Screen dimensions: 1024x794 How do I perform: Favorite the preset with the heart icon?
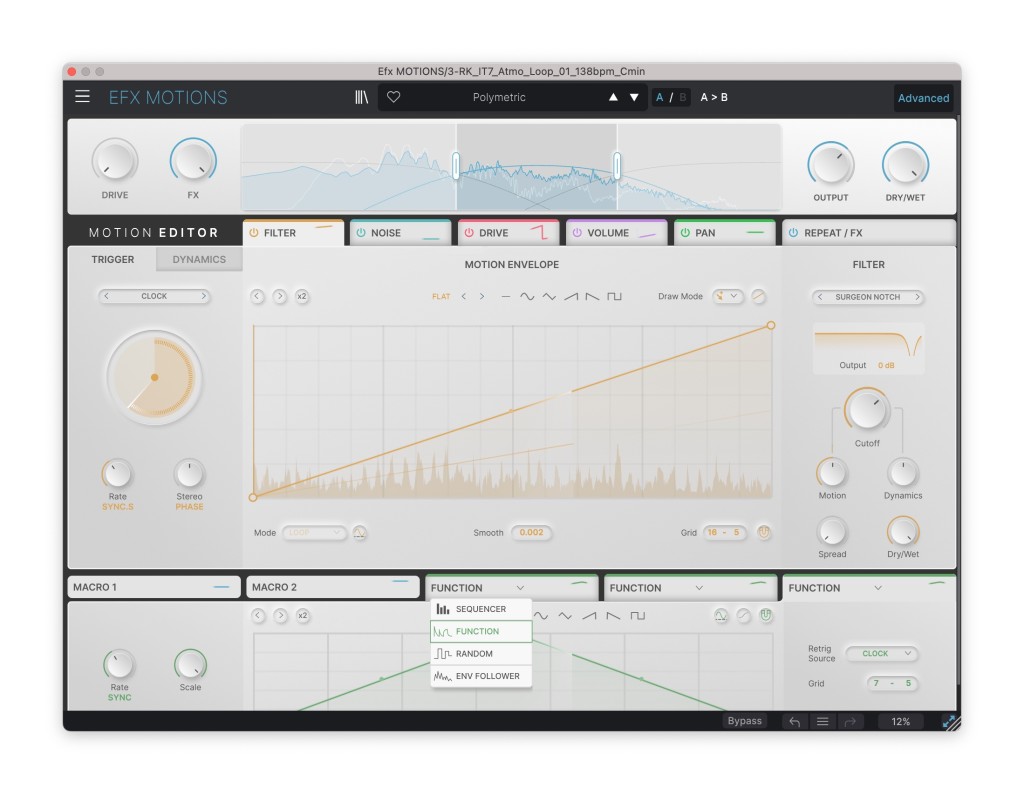click(x=394, y=97)
